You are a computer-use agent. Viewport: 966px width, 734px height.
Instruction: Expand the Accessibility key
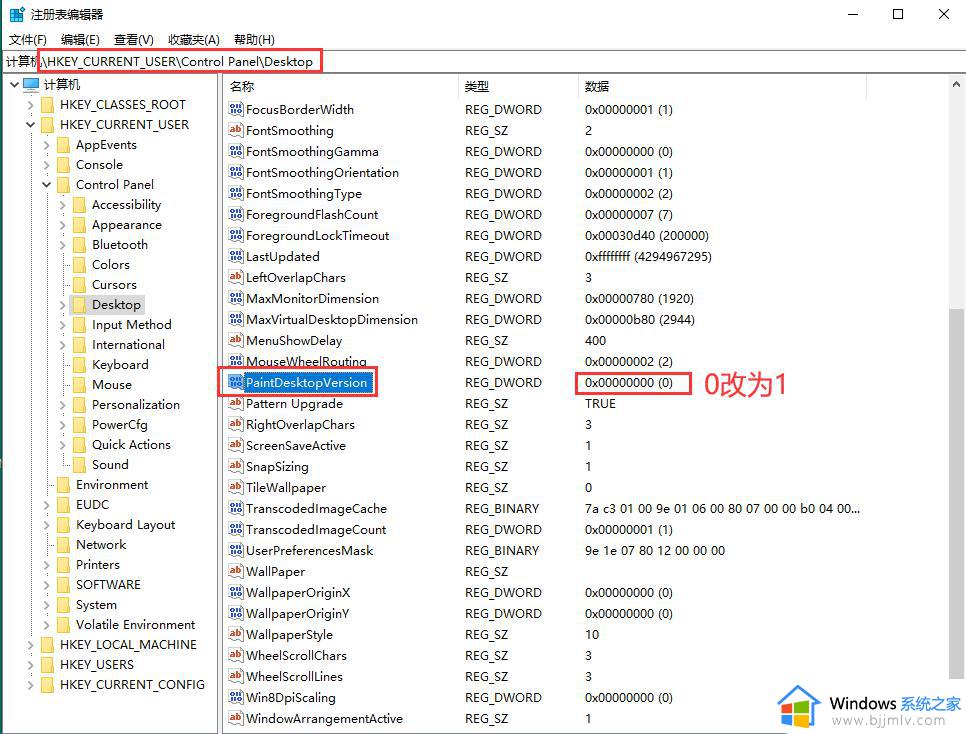click(x=62, y=205)
